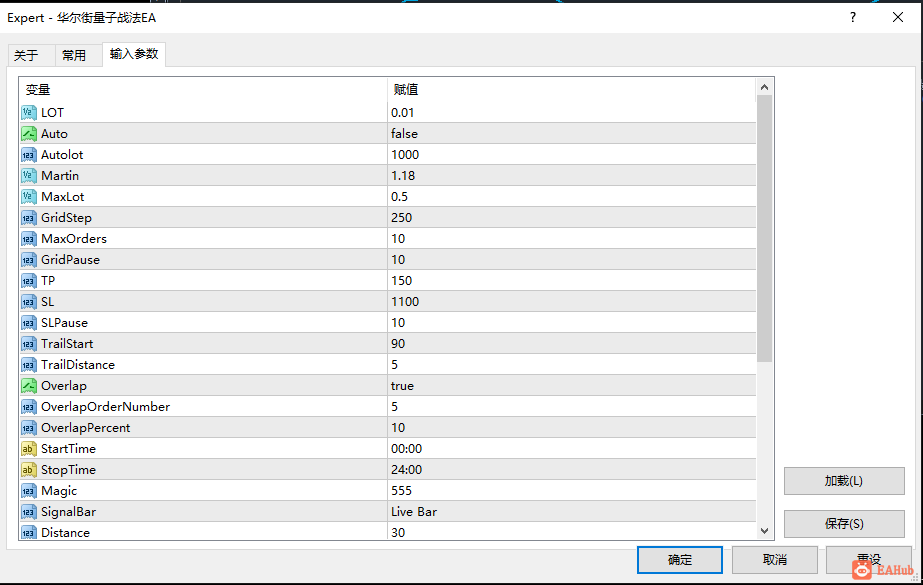Toggle the Overlap value set to true
This screenshot has height=585, width=923.
572,385
